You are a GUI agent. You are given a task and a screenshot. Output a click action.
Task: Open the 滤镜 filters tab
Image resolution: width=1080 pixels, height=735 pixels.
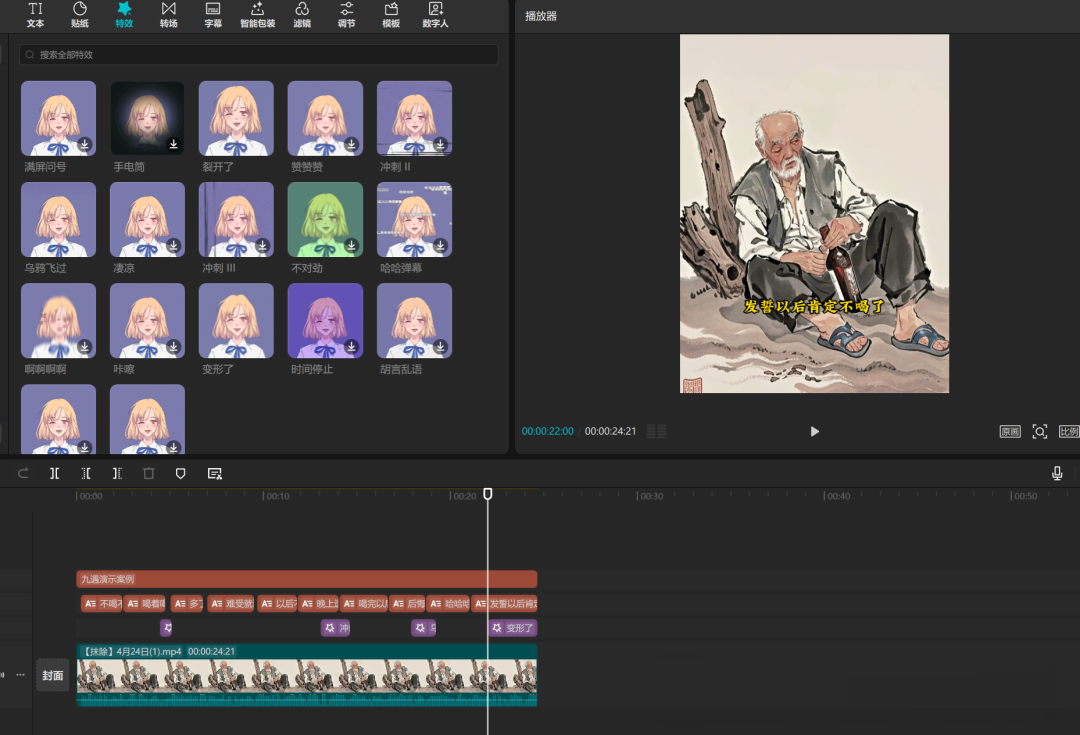tap(302, 14)
